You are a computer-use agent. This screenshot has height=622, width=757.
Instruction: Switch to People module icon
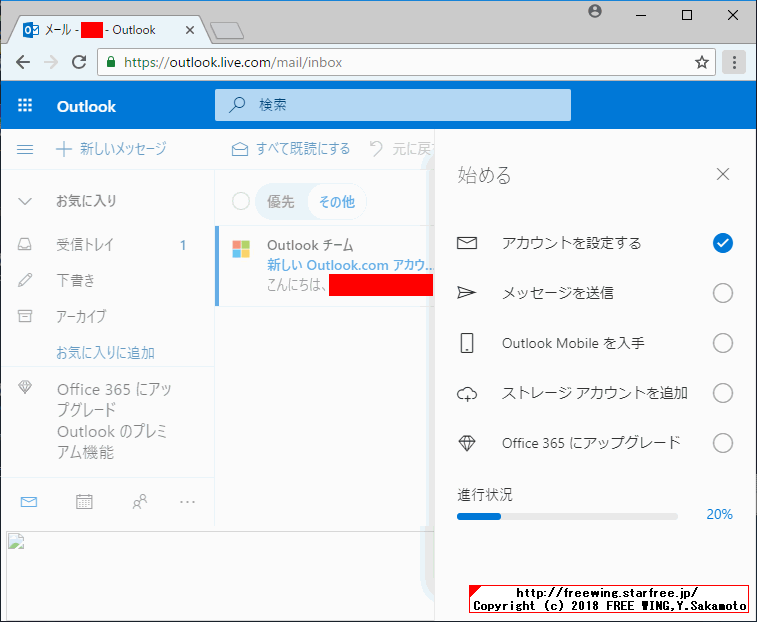pos(140,502)
